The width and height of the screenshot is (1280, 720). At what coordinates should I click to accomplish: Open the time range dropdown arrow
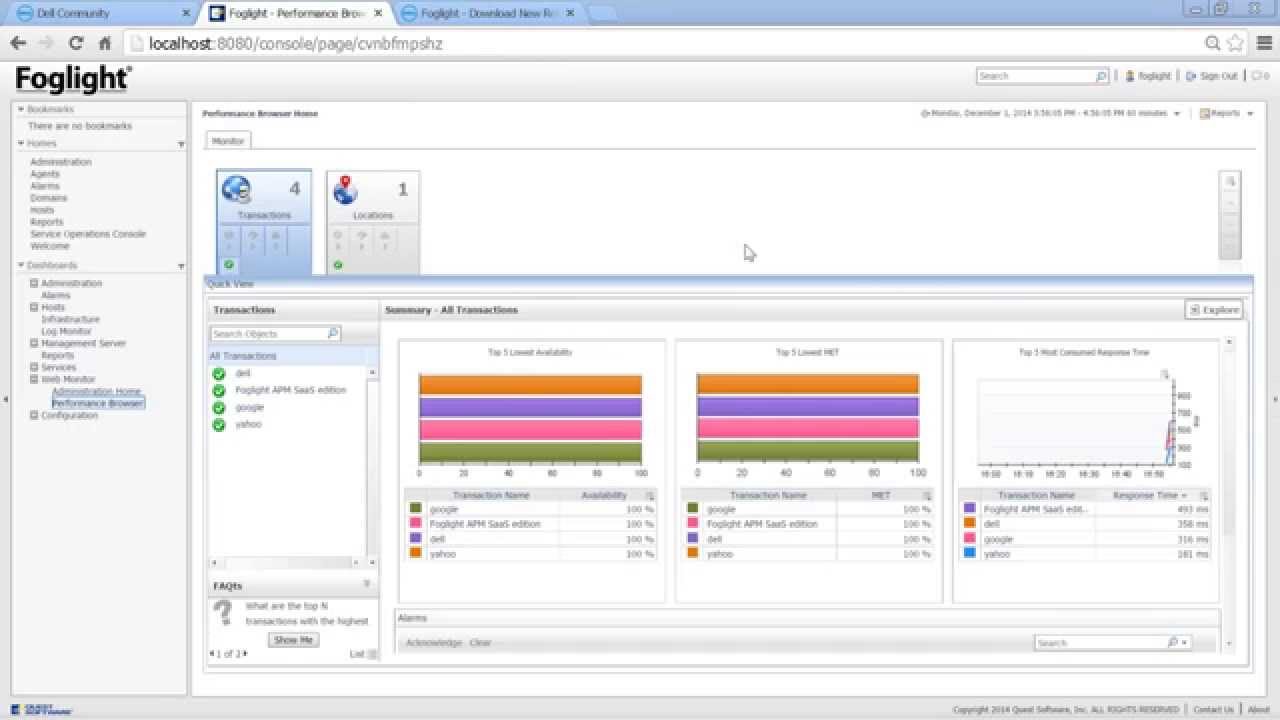[x=1177, y=114]
